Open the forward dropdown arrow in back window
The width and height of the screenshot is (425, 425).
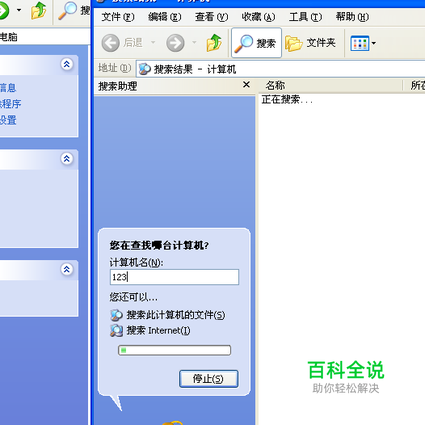pyautogui.click(x=19, y=10)
